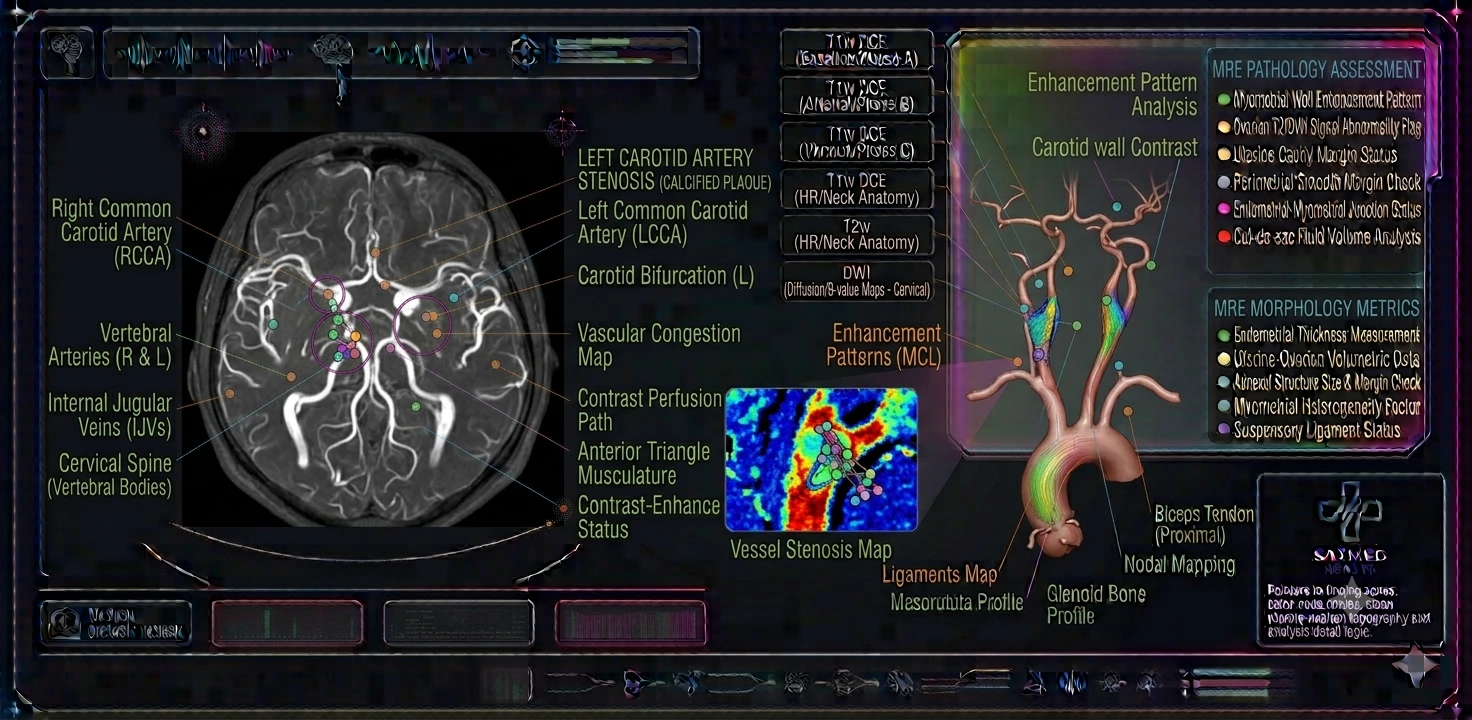Click the purple crosshair marker at scan's upper-right corner
The image size is (1472, 720).
563,129
